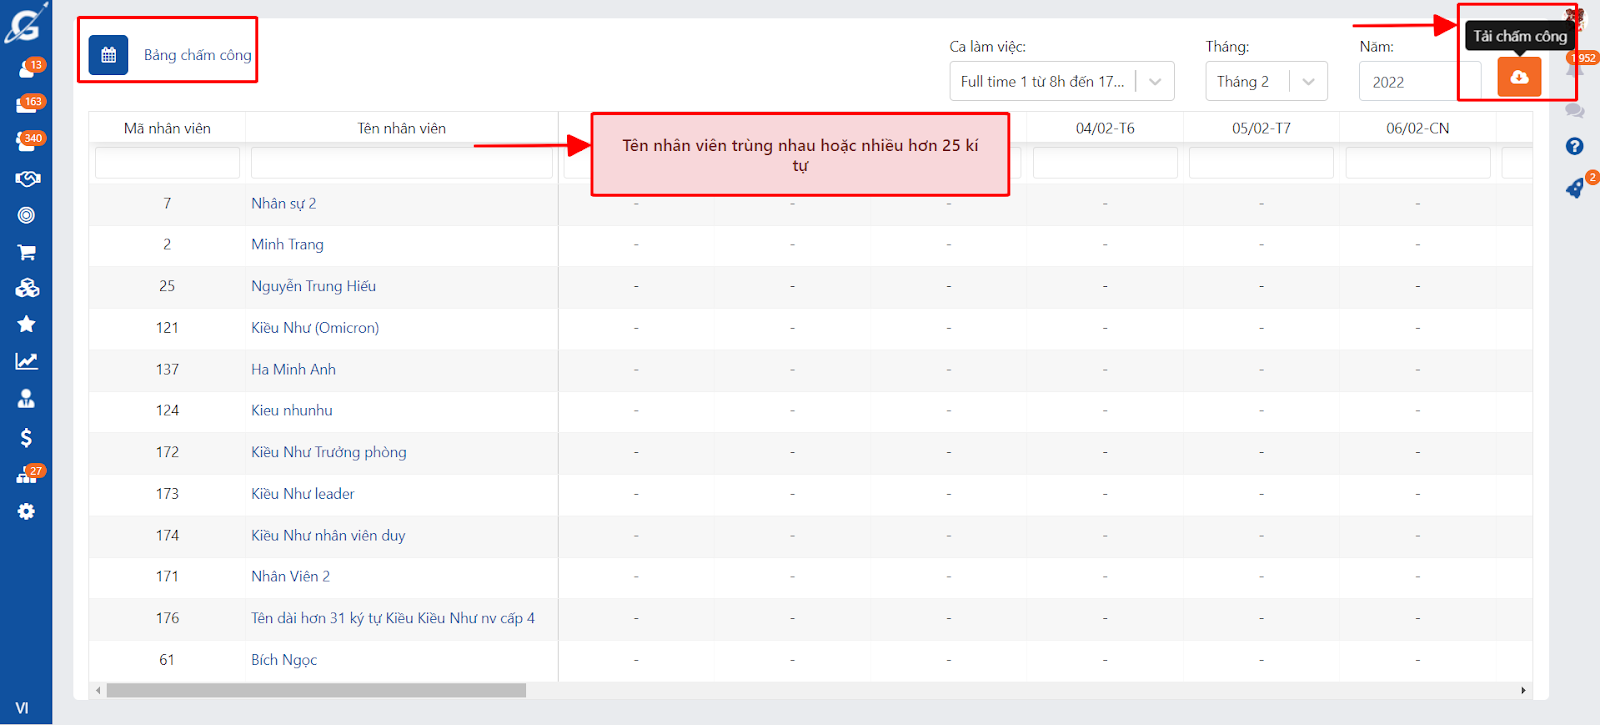Click the Bảng chấm công title

click(x=198, y=55)
